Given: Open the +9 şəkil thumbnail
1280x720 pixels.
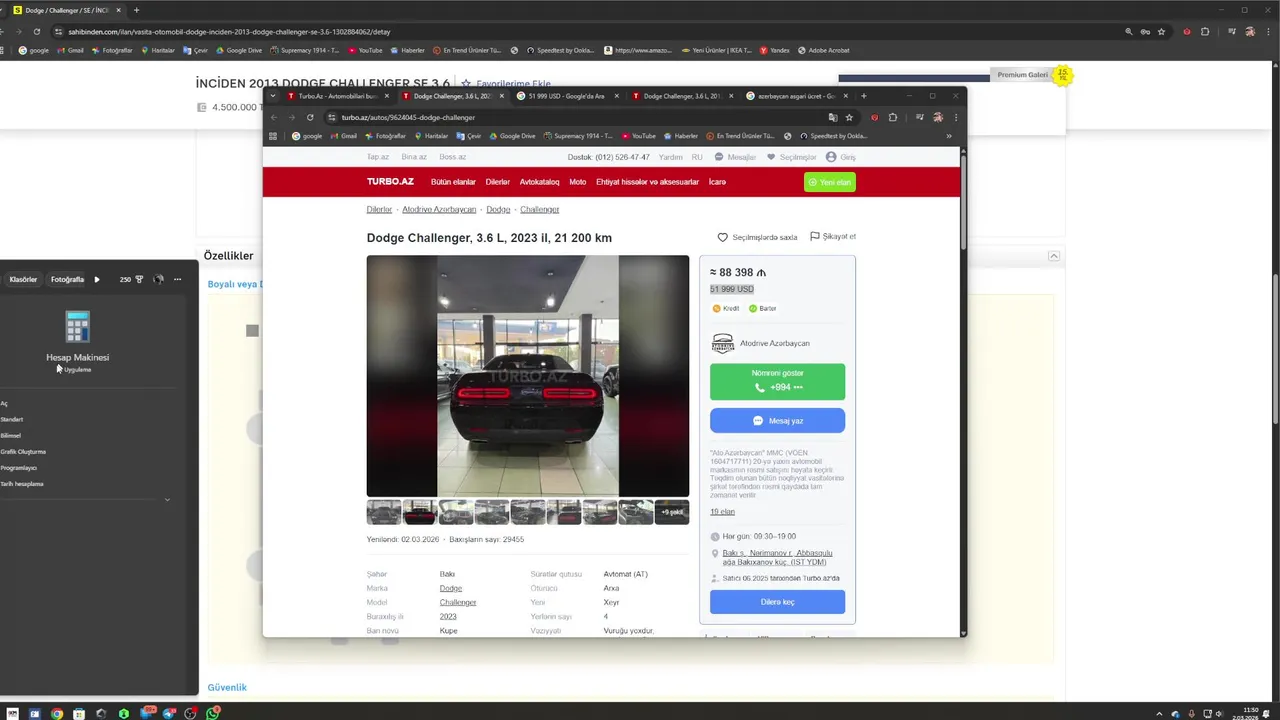Looking at the screenshot, I should click(x=672, y=512).
